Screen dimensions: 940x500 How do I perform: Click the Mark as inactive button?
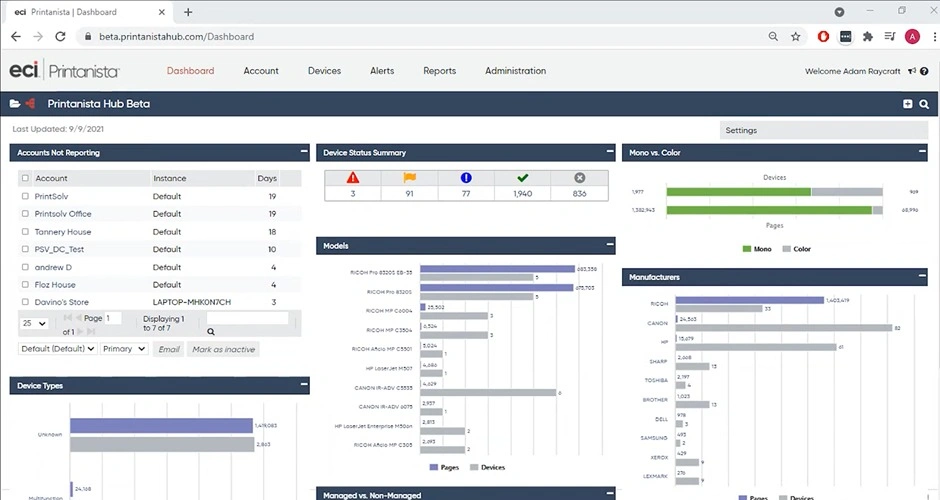click(222, 349)
